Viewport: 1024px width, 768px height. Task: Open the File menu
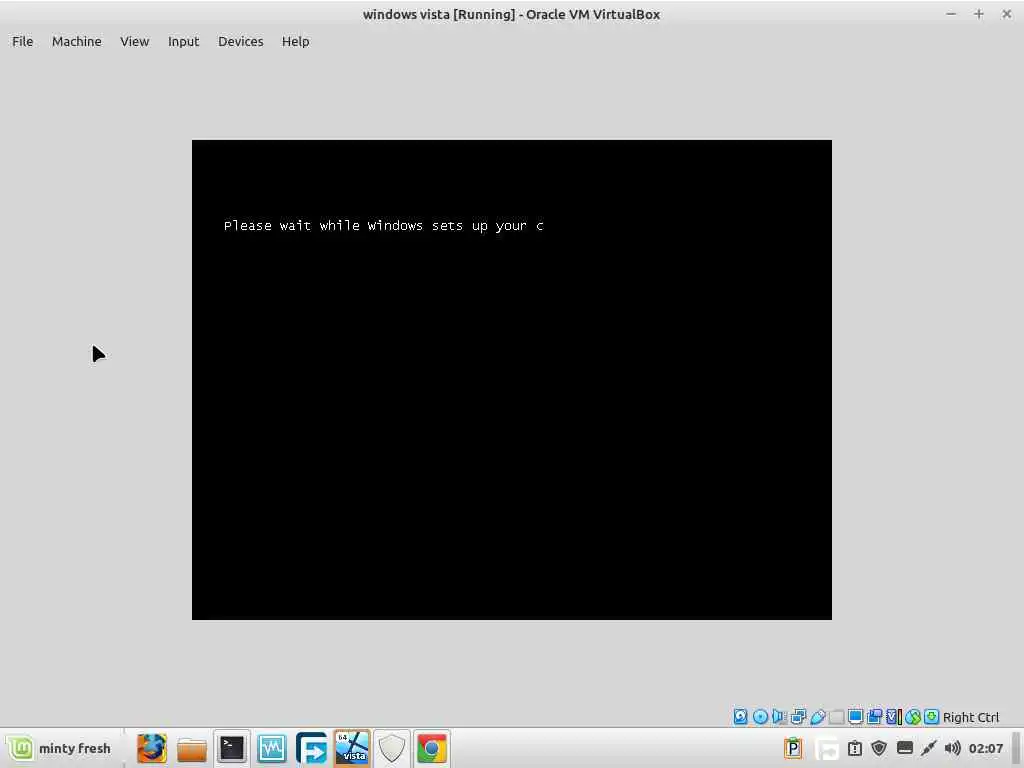22,41
